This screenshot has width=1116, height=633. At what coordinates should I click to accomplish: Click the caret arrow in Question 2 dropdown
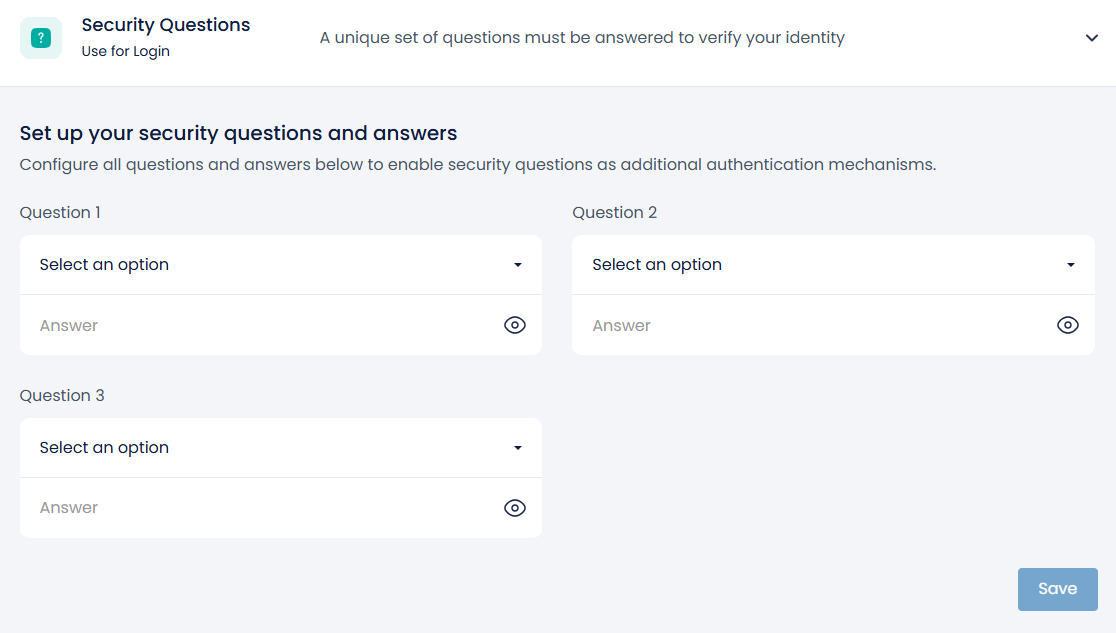tap(1071, 265)
